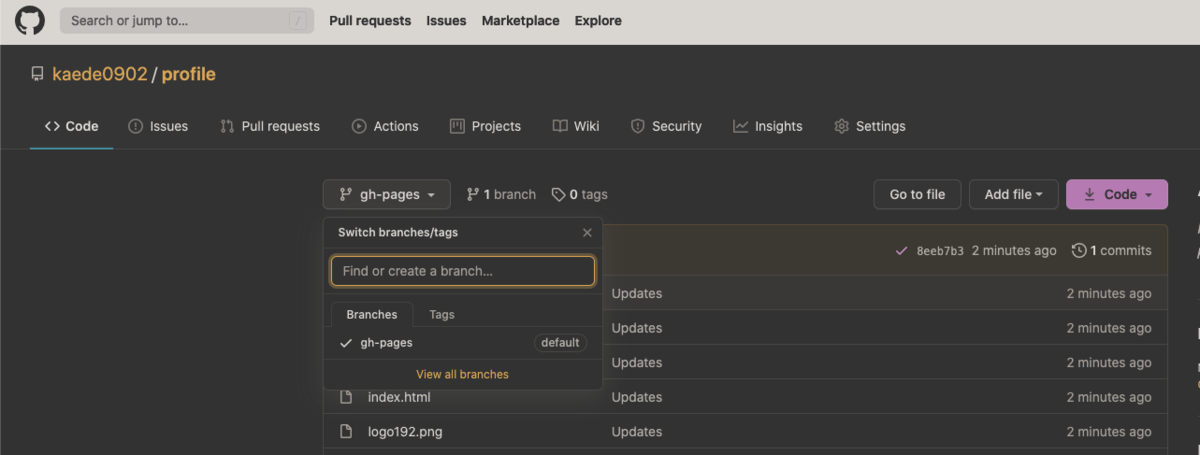Image resolution: width=1200 pixels, height=455 pixels.
Task: Open GitHub home via the Octocat logo
Action: click(x=29, y=20)
